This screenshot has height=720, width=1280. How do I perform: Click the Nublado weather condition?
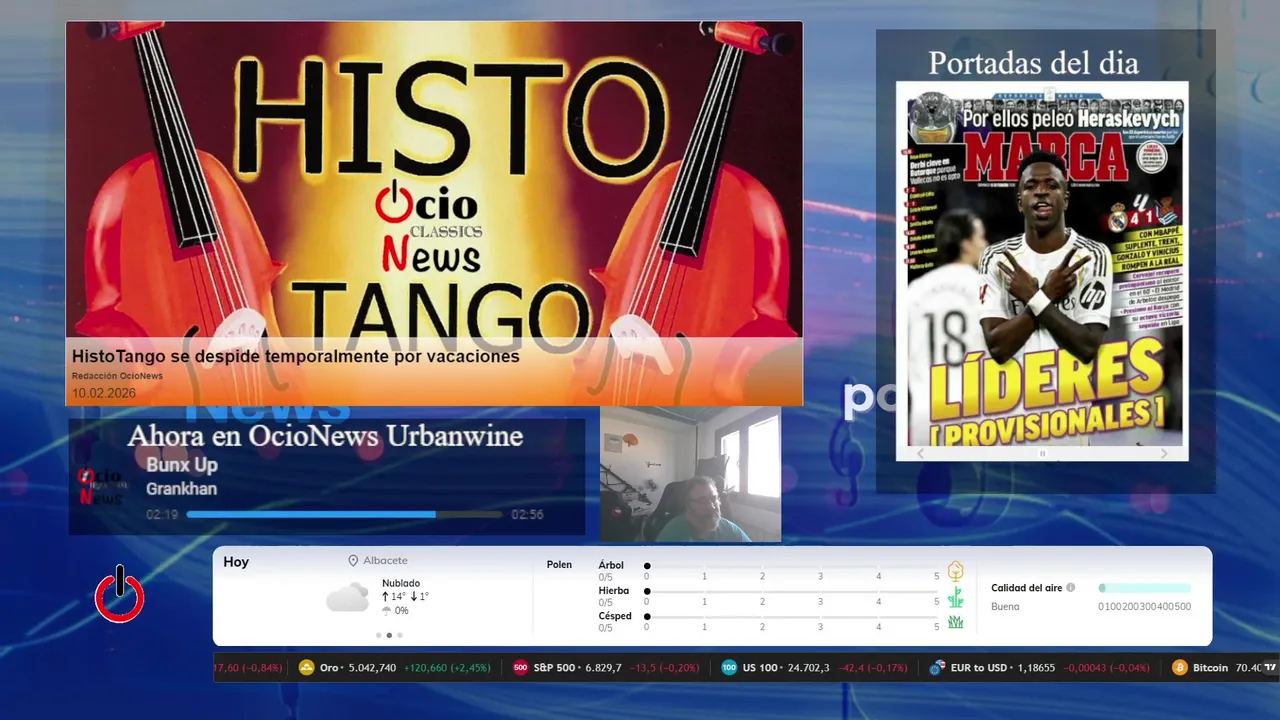(401, 583)
